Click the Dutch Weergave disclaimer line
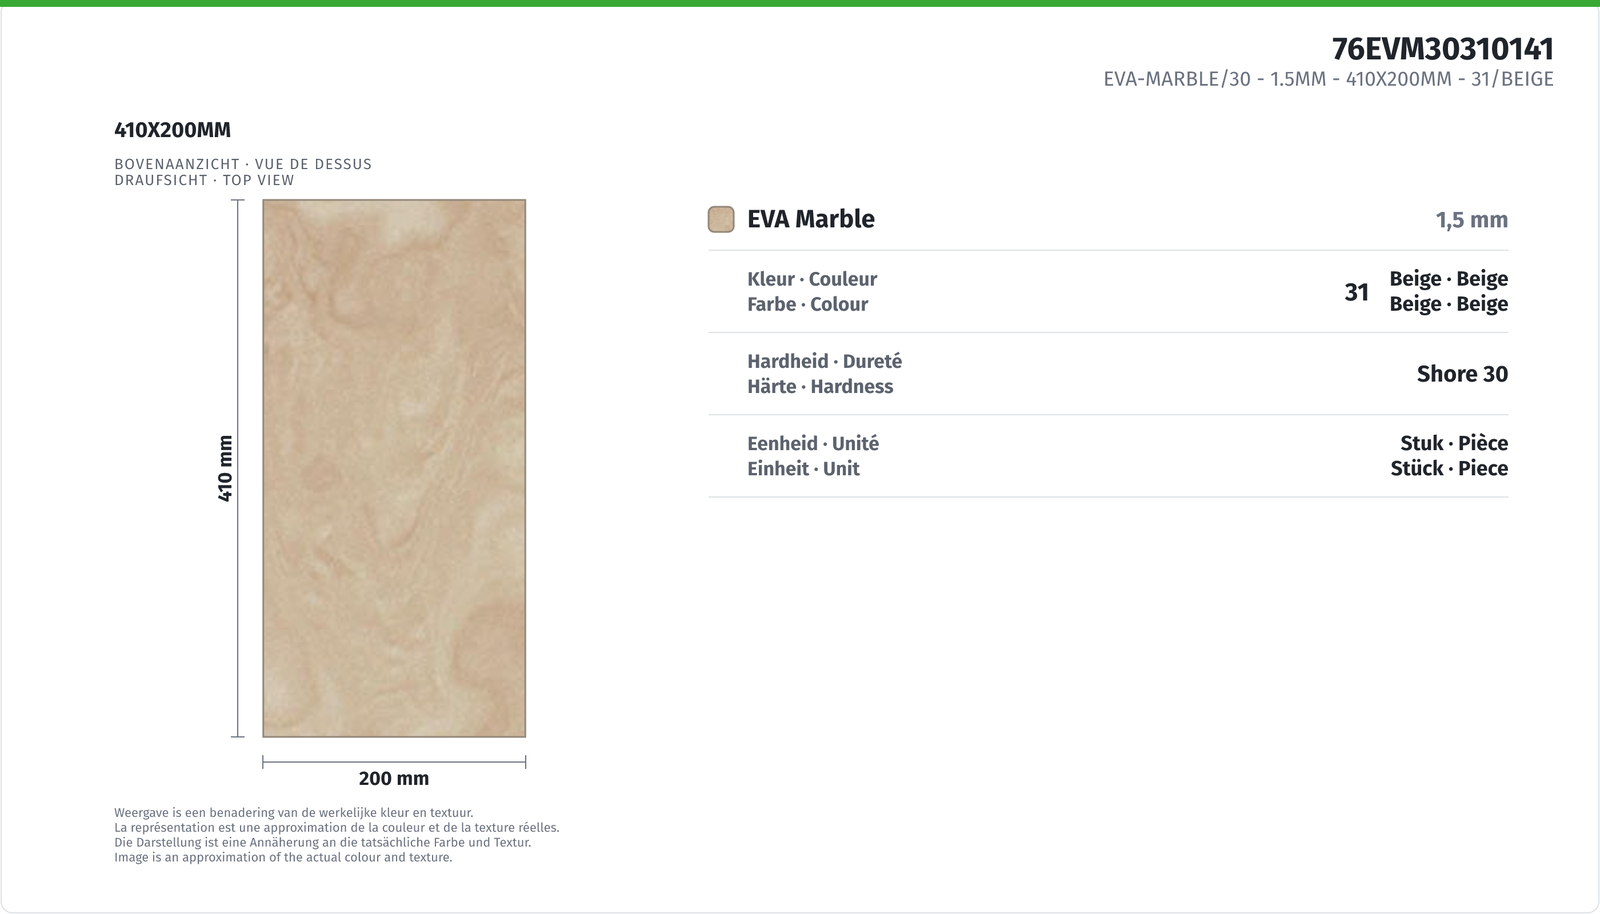Screen dimensions: 1600x914 (294, 813)
